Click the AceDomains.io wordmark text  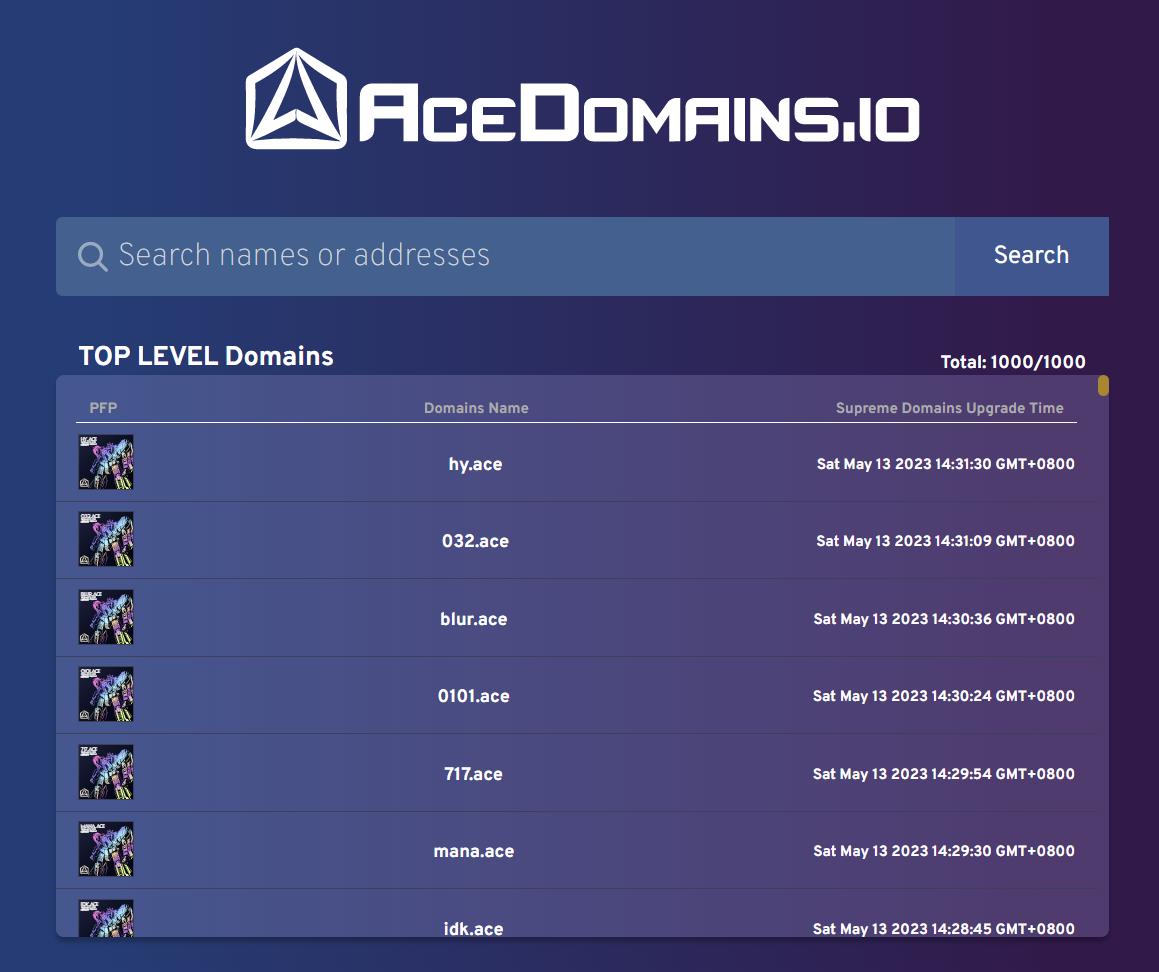coord(639,112)
